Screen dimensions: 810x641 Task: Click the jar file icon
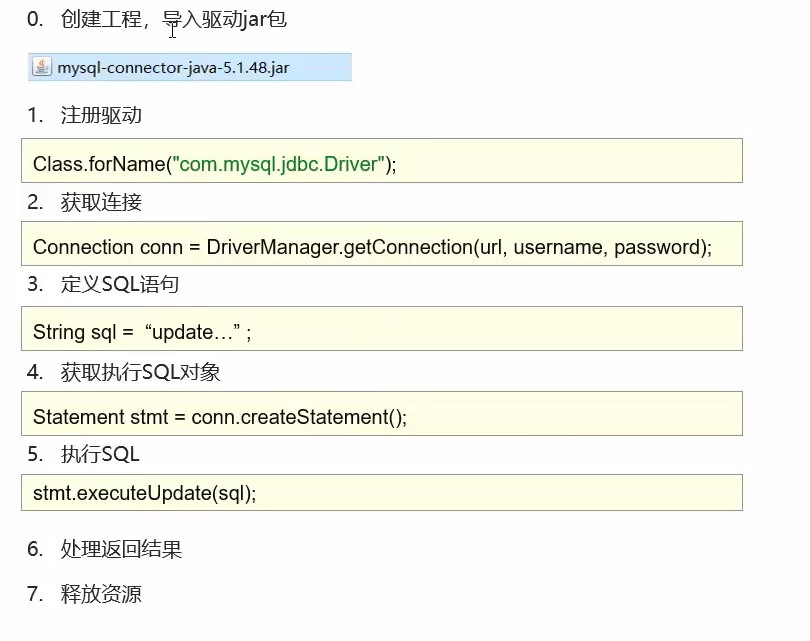point(42,68)
